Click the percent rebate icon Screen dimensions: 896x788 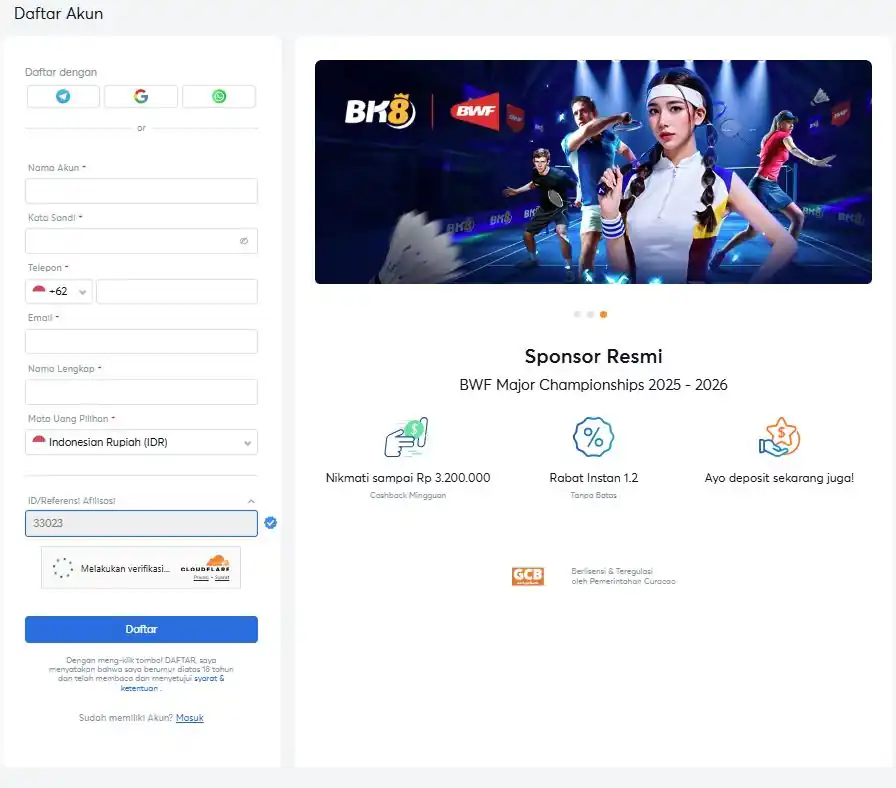click(593, 437)
